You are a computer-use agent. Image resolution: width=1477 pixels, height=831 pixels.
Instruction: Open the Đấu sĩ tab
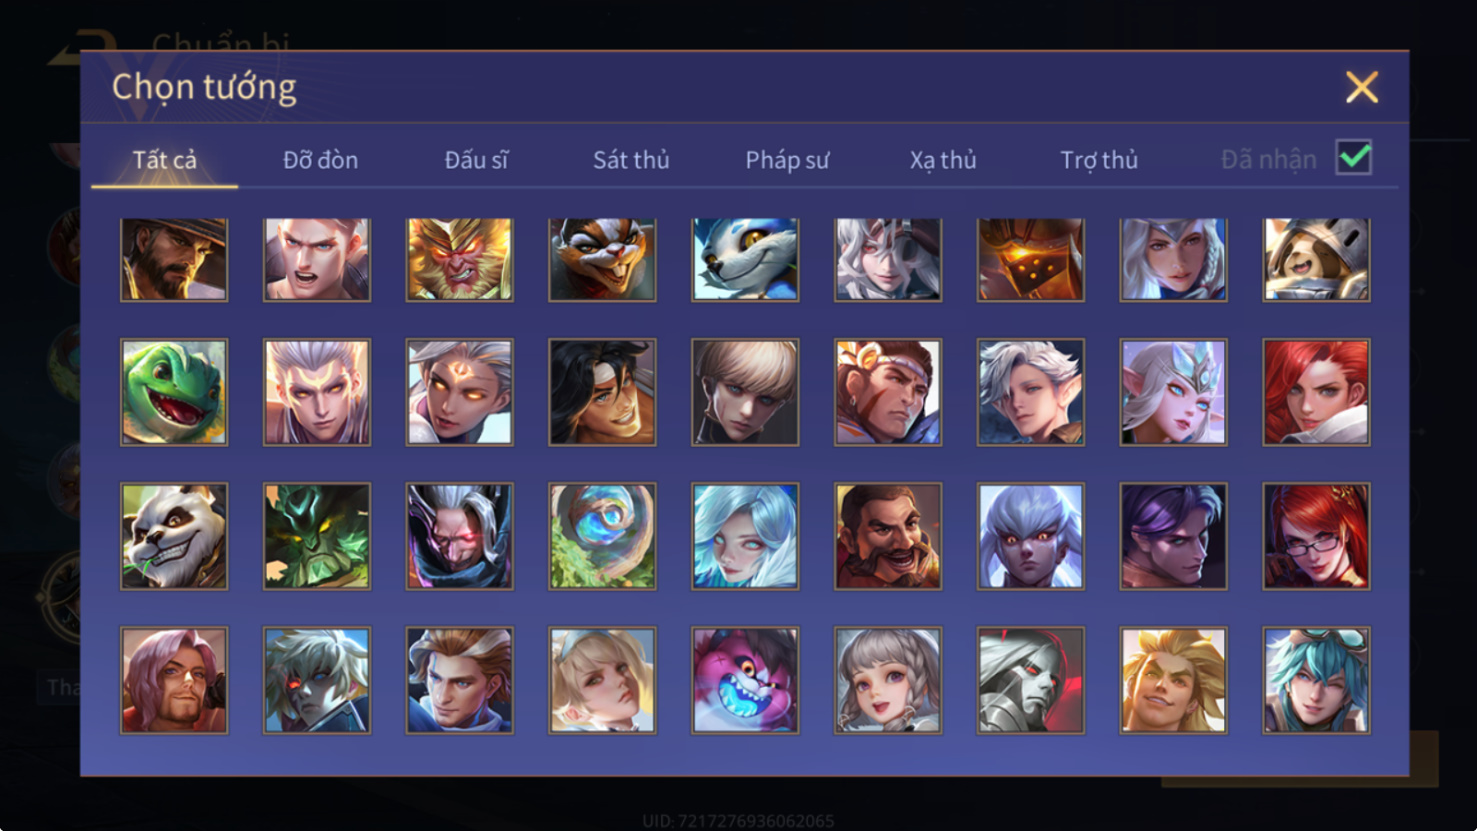[476, 160]
